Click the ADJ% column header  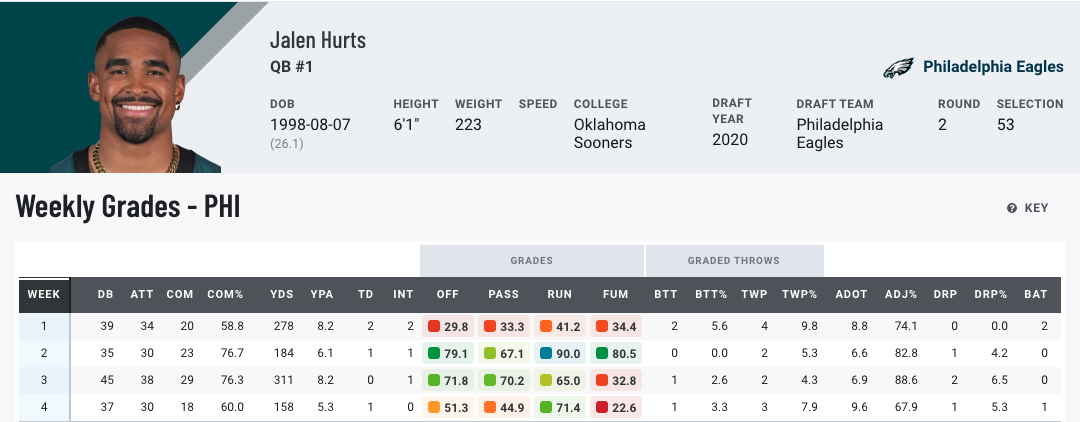[x=899, y=294]
